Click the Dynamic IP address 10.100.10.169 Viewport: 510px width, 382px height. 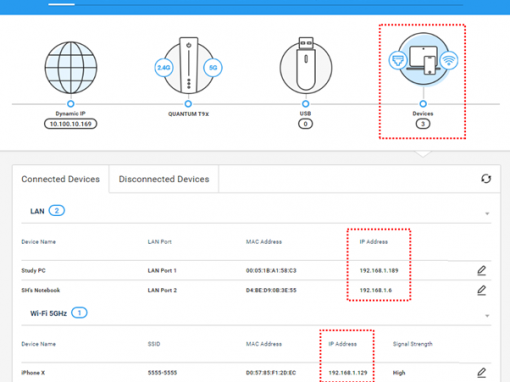[71, 124]
